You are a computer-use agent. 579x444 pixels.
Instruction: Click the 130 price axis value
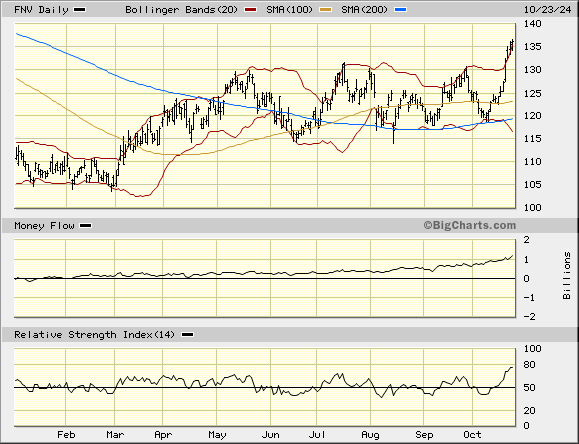pyautogui.click(x=532, y=70)
